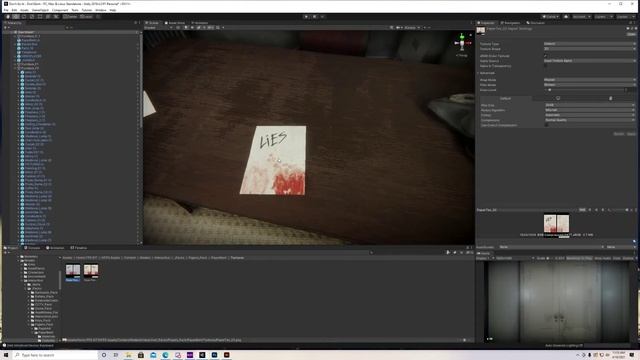Toggle Alpha Is Transparency checkbox
Screen dimensions: 640x360
pos(546,66)
